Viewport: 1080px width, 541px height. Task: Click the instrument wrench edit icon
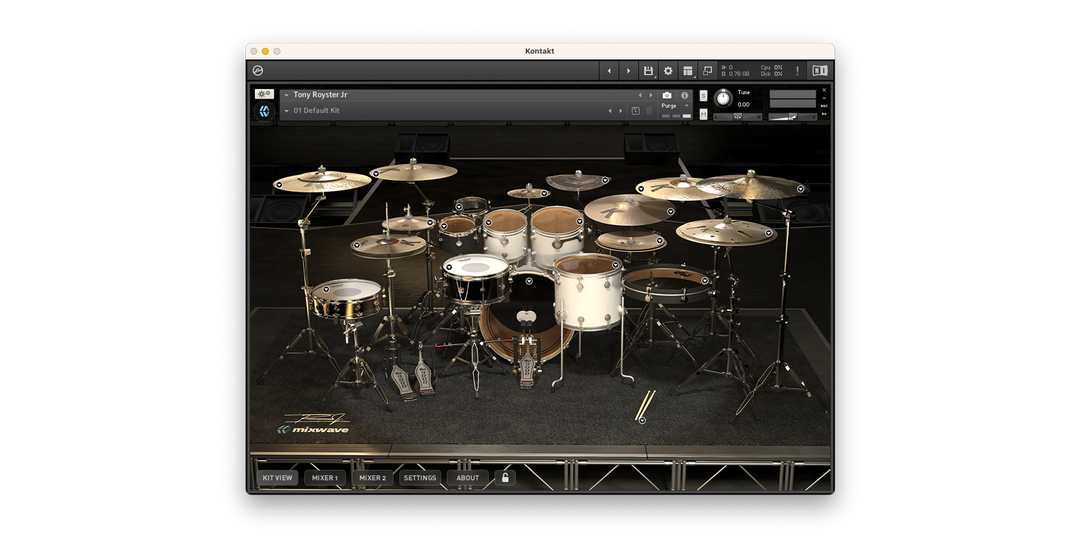(264, 94)
